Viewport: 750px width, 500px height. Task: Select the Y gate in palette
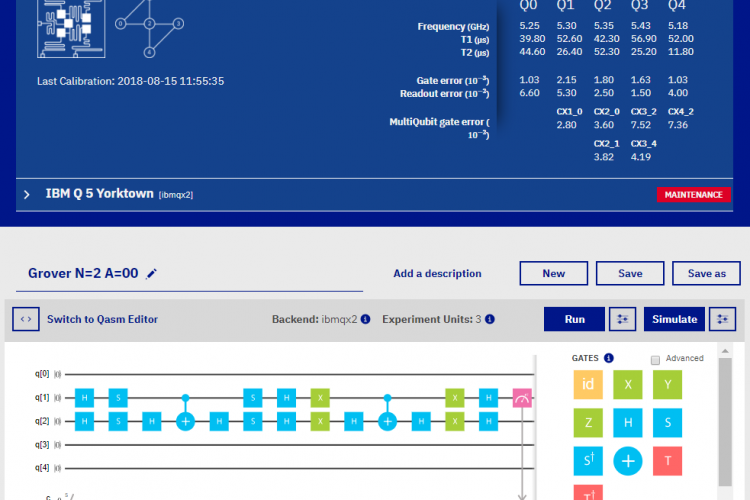(667, 384)
